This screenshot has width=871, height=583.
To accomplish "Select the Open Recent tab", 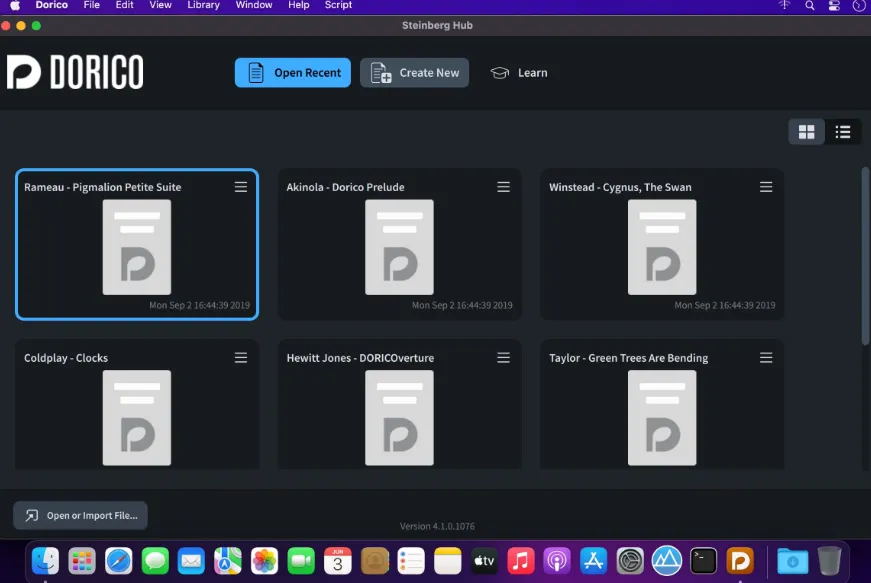I will (x=293, y=73).
